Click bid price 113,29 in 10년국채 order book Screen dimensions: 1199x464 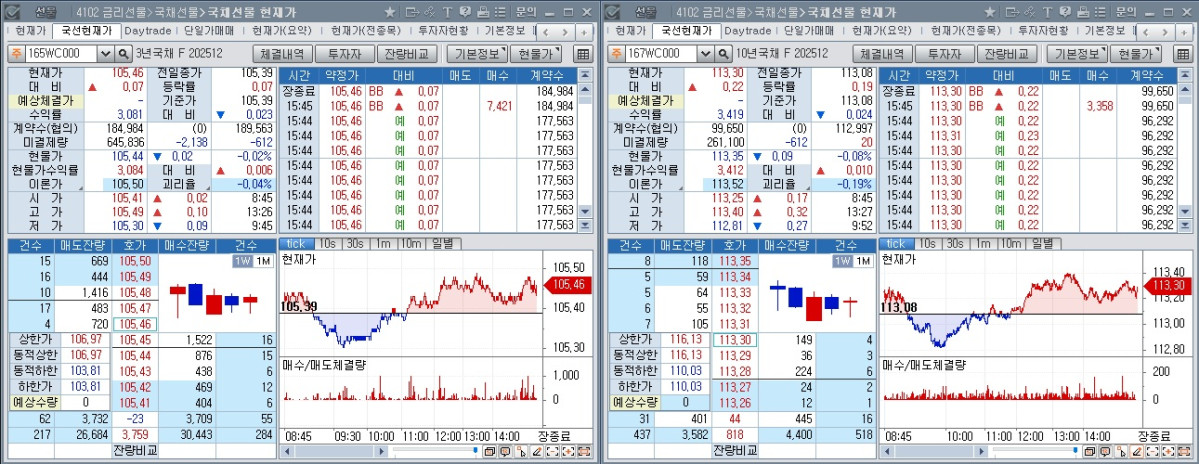pos(734,355)
